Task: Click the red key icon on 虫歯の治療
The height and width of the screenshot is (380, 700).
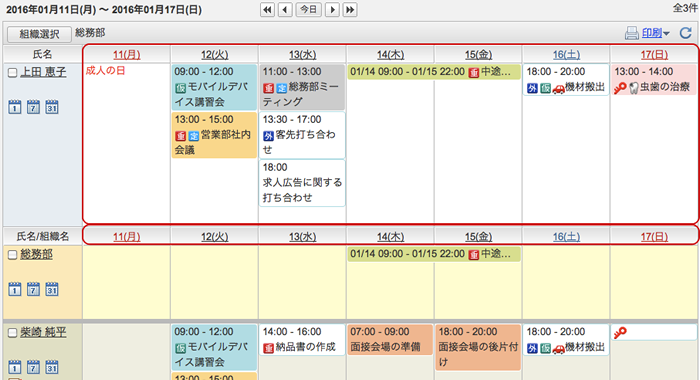Action: point(620,88)
